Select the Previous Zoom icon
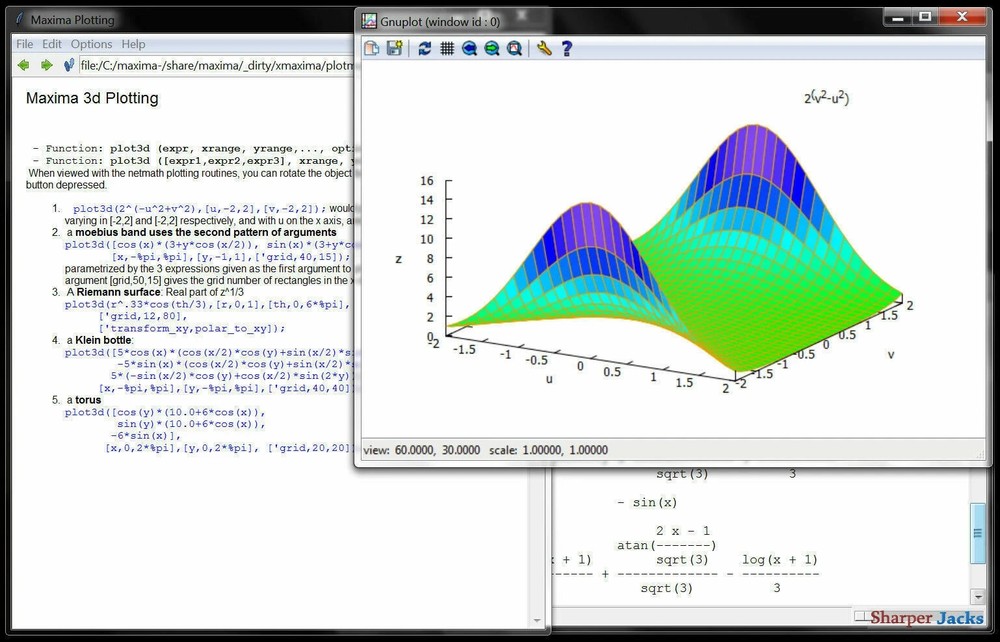Screen dimensions: 1000x642 point(469,48)
